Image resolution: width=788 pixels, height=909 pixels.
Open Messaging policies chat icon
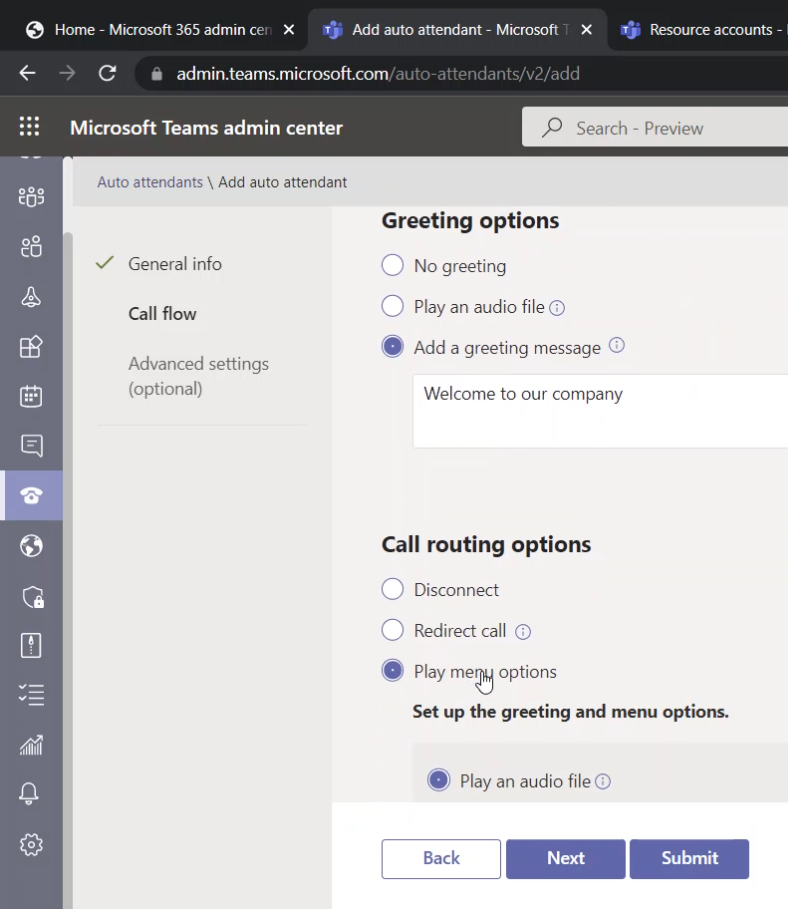point(31,446)
